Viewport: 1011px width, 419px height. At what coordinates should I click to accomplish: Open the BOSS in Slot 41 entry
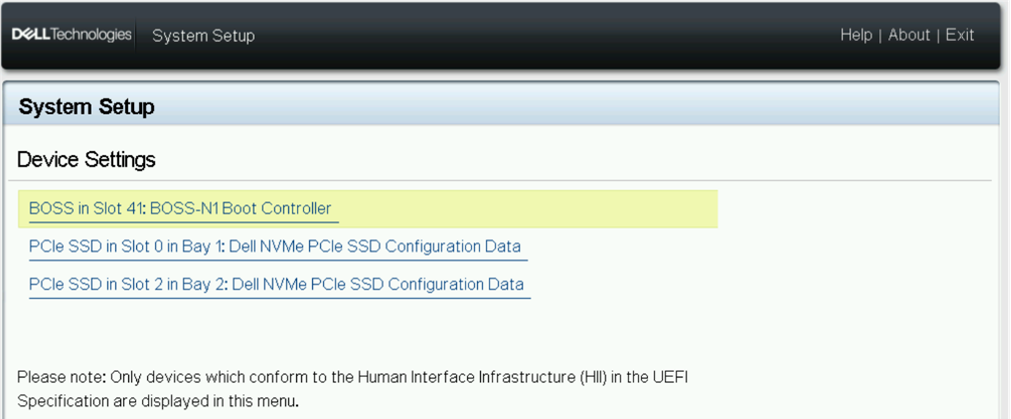(87, 209)
